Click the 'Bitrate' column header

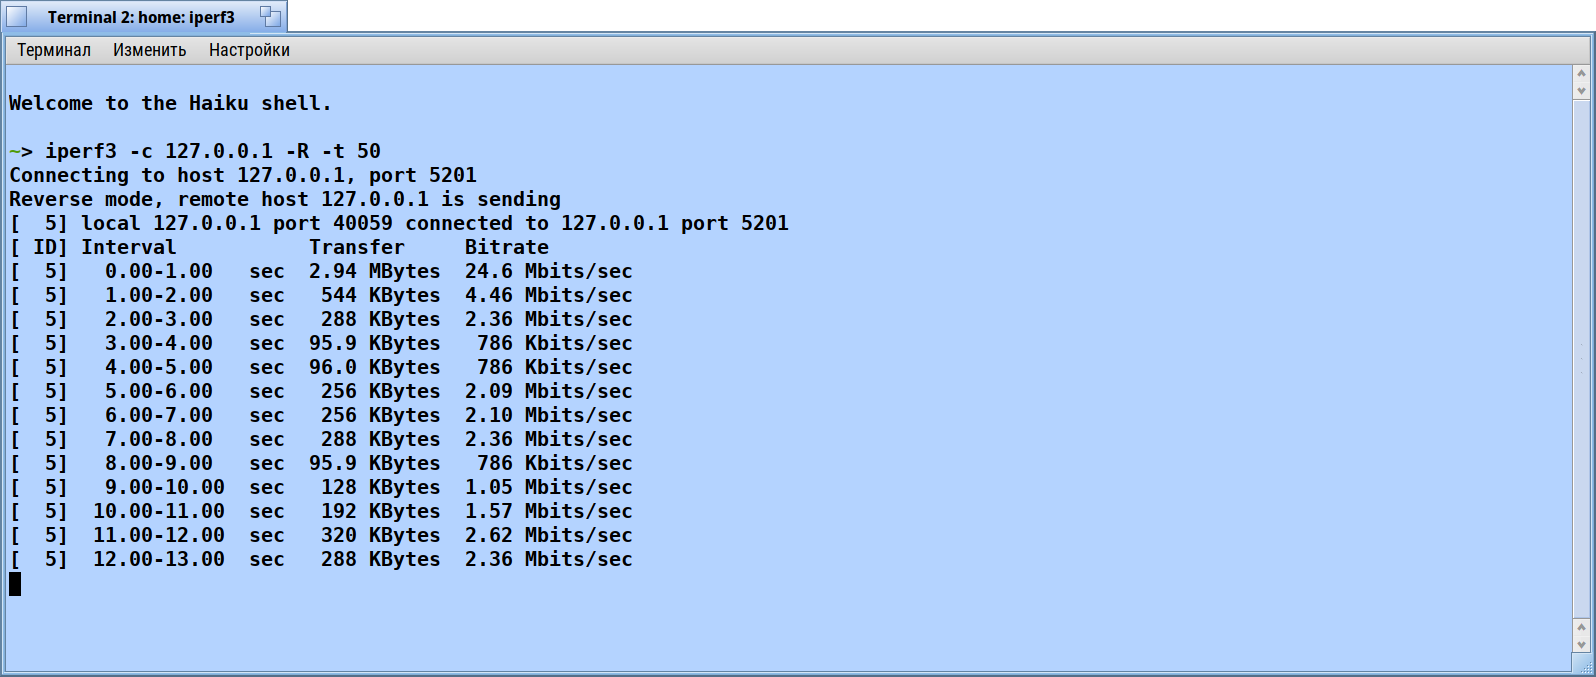pos(507,247)
